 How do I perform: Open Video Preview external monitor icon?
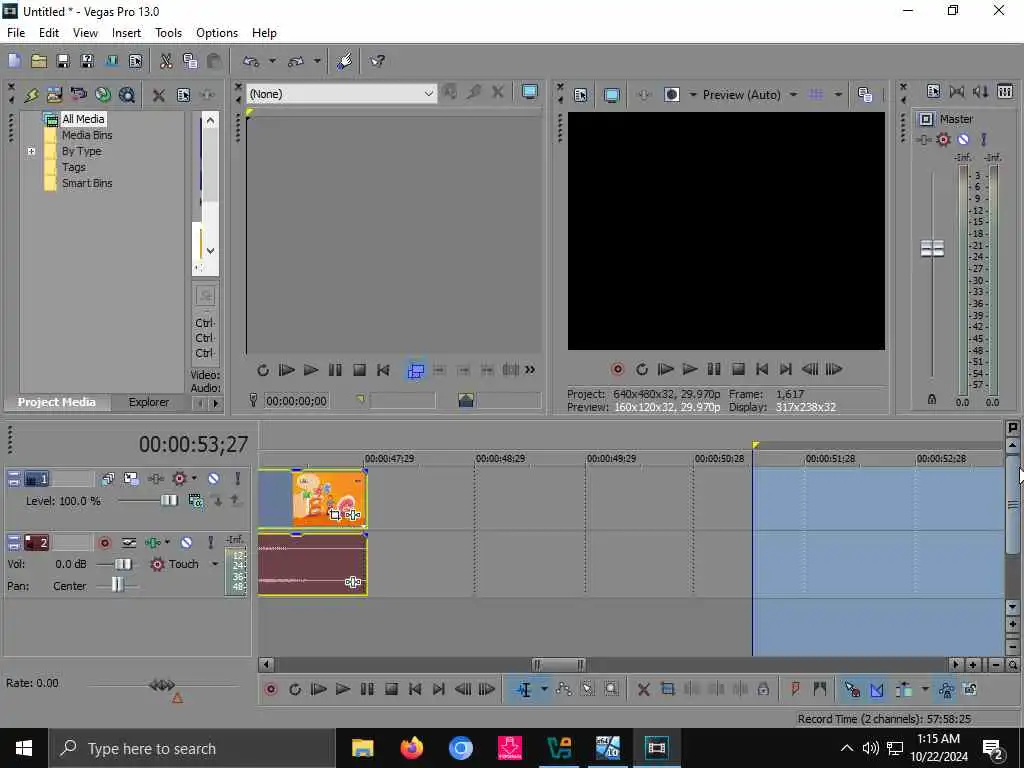click(611, 95)
